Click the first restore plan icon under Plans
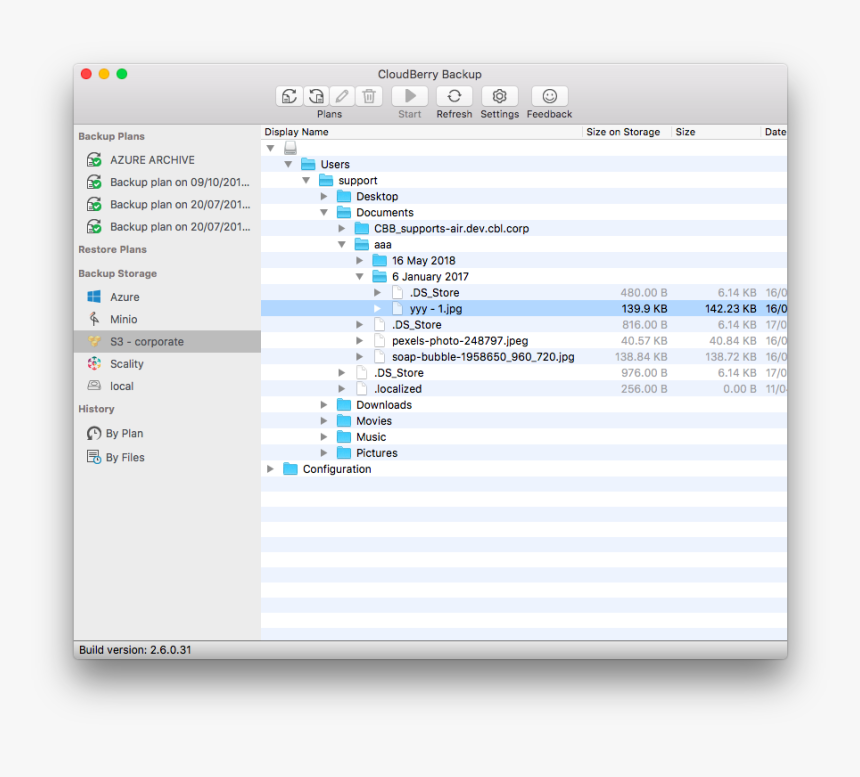 pyautogui.click(x=315, y=95)
